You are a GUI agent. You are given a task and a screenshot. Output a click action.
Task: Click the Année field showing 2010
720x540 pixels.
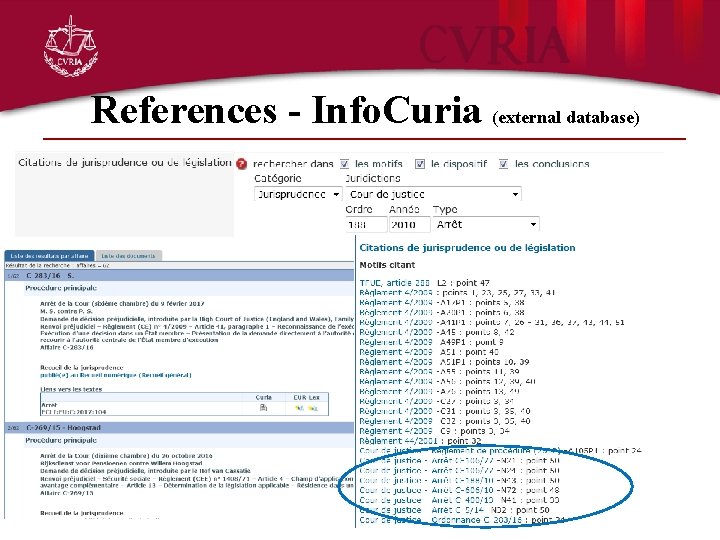(409, 225)
